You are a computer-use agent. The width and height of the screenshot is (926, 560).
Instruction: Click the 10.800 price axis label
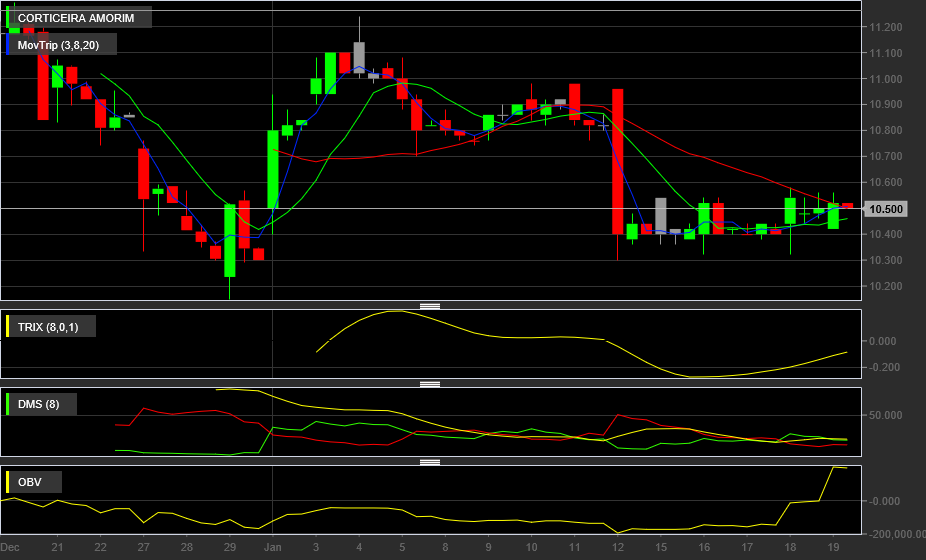coord(885,131)
